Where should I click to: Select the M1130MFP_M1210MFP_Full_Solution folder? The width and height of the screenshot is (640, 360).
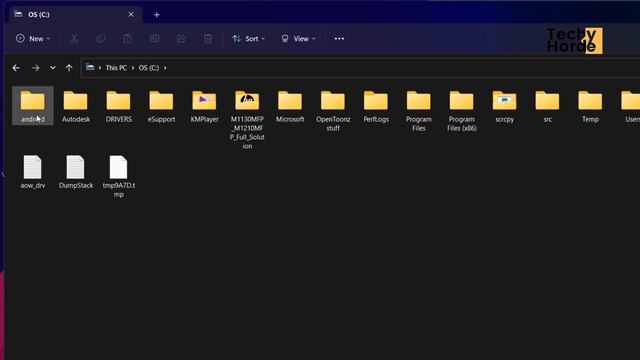[x=247, y=119]
